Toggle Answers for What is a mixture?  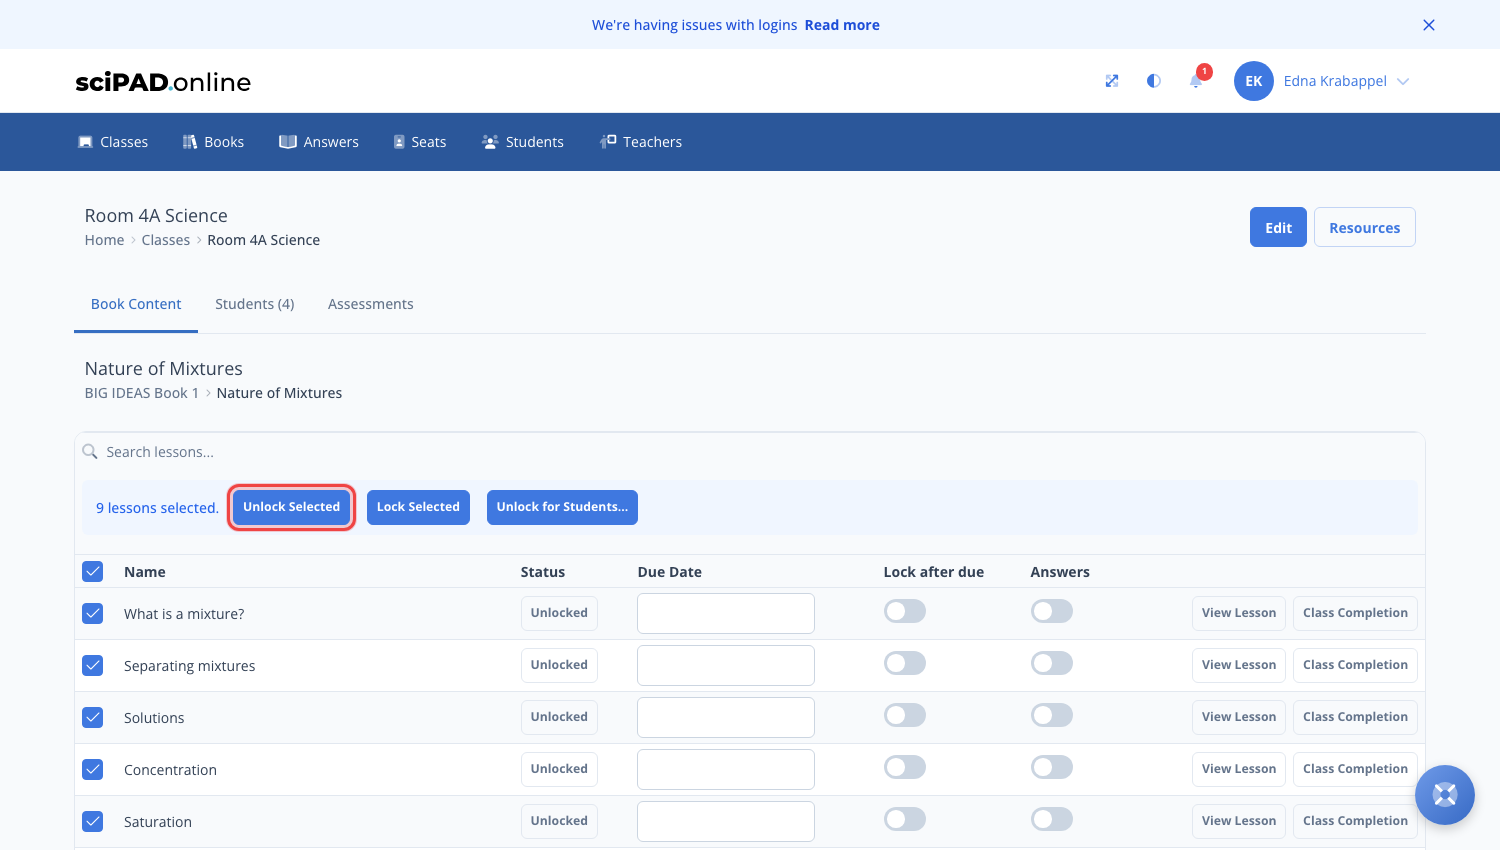point(1052,611)
